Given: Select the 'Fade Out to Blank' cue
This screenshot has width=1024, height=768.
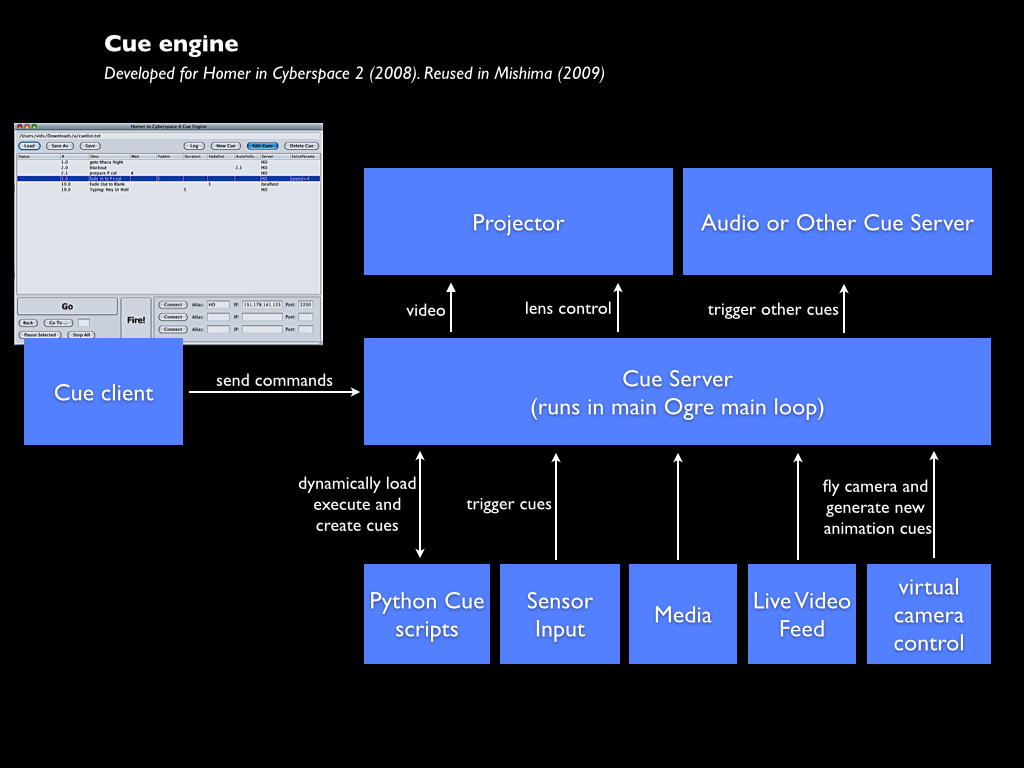Looking at the screenshot, I should [x=107, y=184].
